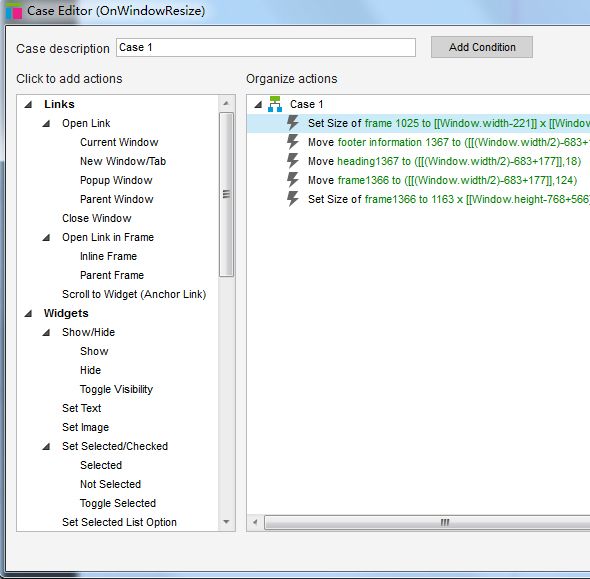Click the Case description input field
The image size is (590, 579).
tap(266, 47)
